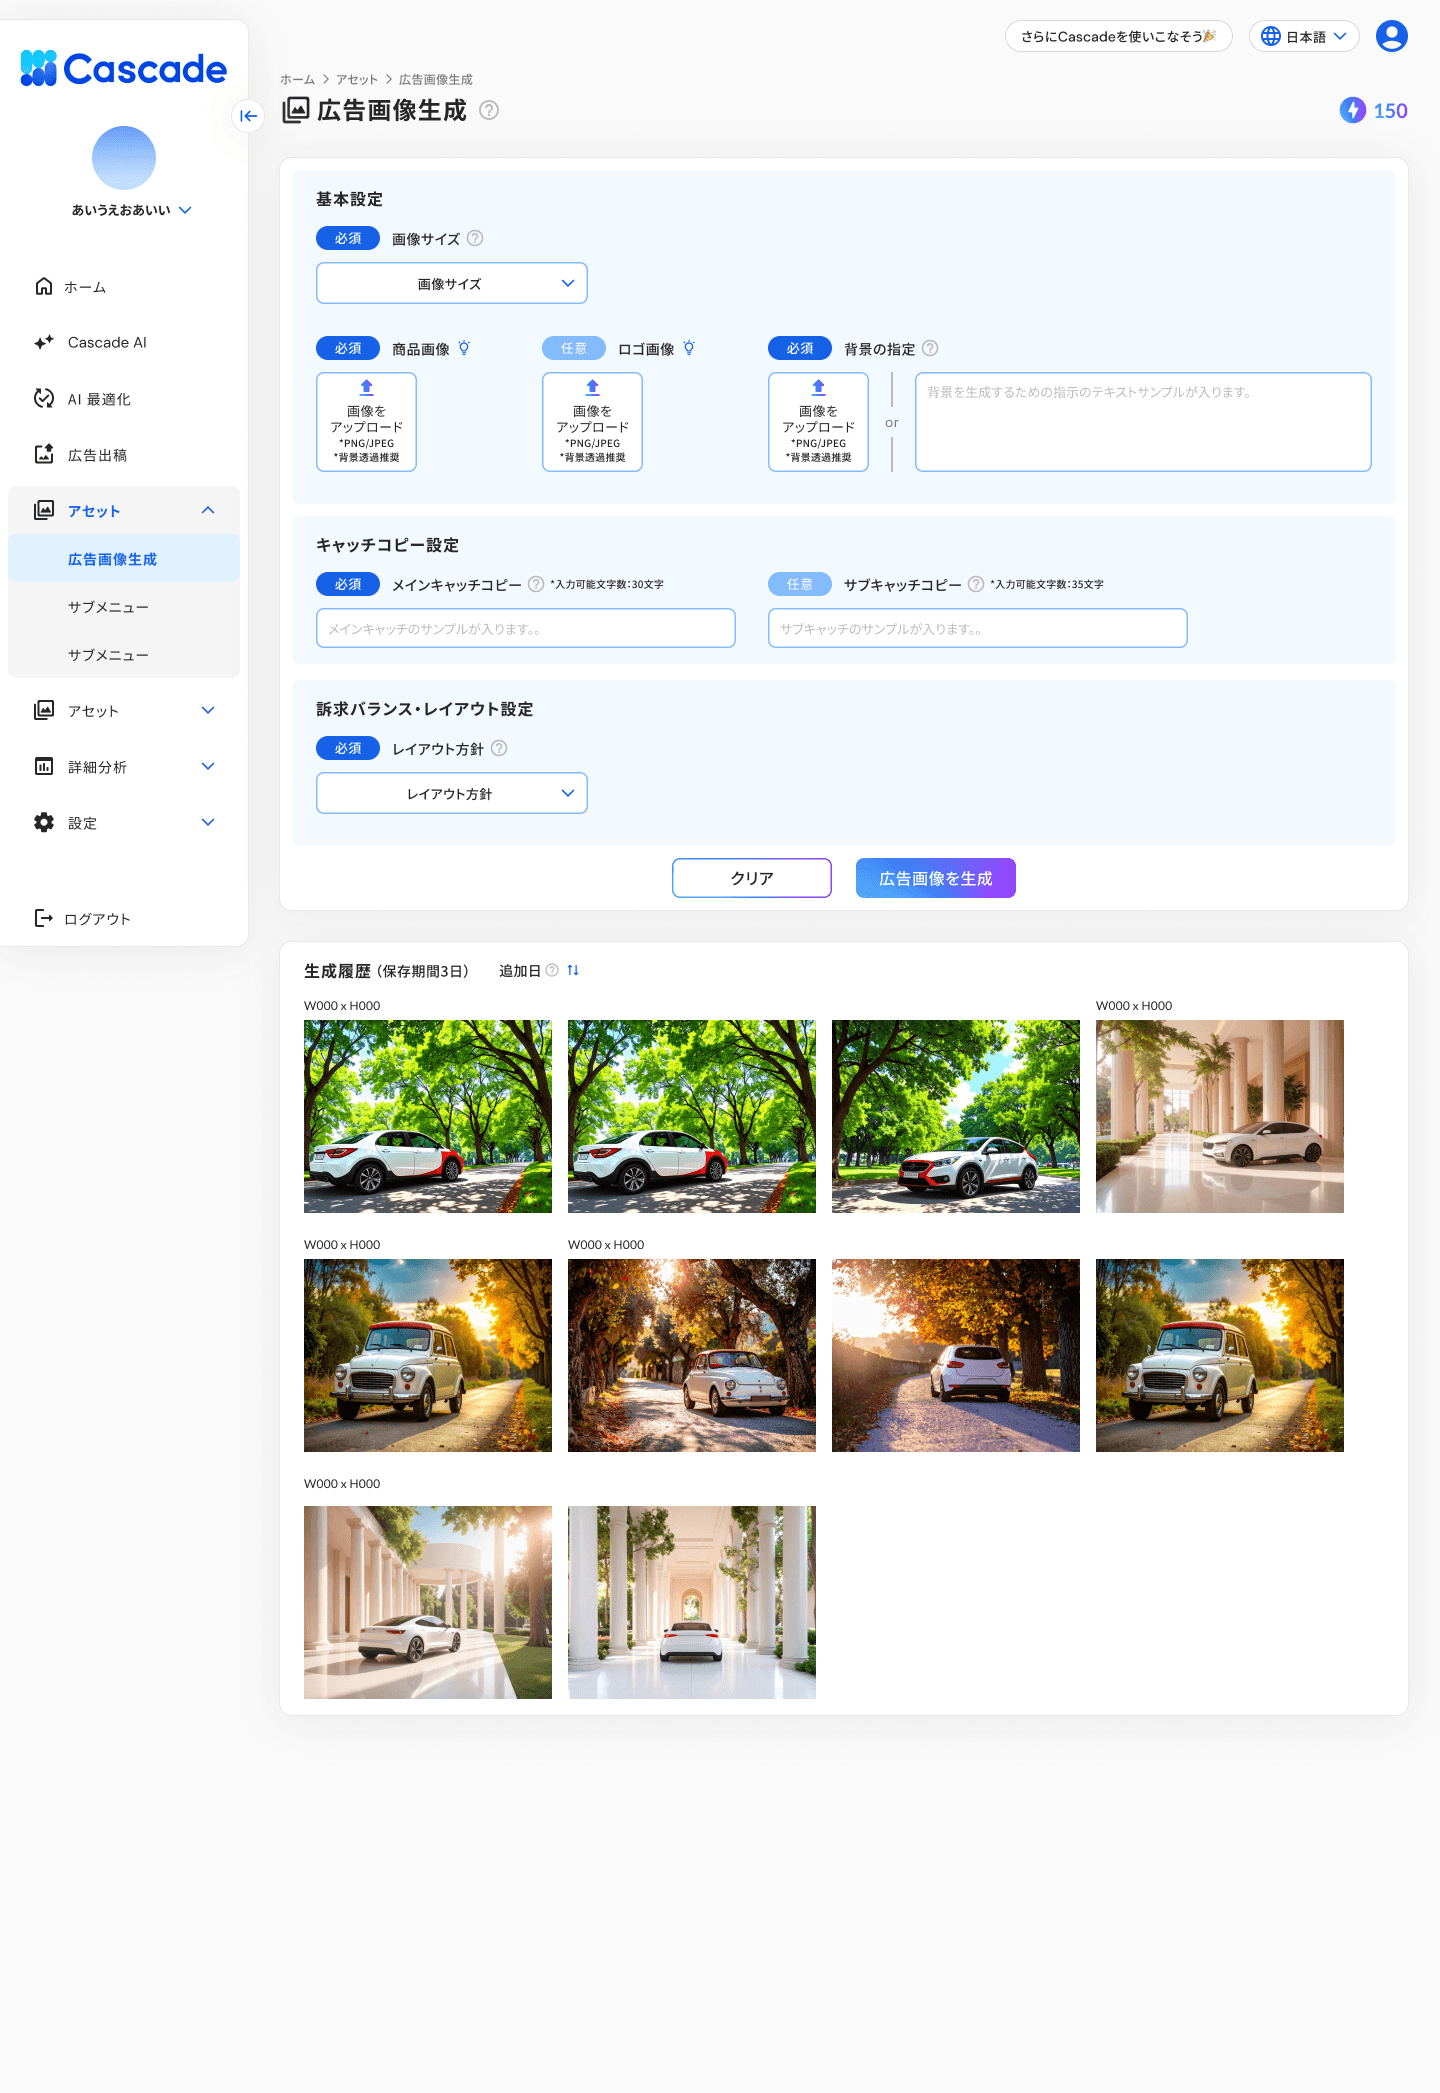Open the 日本語 language selector

[x=1304, y=36]
